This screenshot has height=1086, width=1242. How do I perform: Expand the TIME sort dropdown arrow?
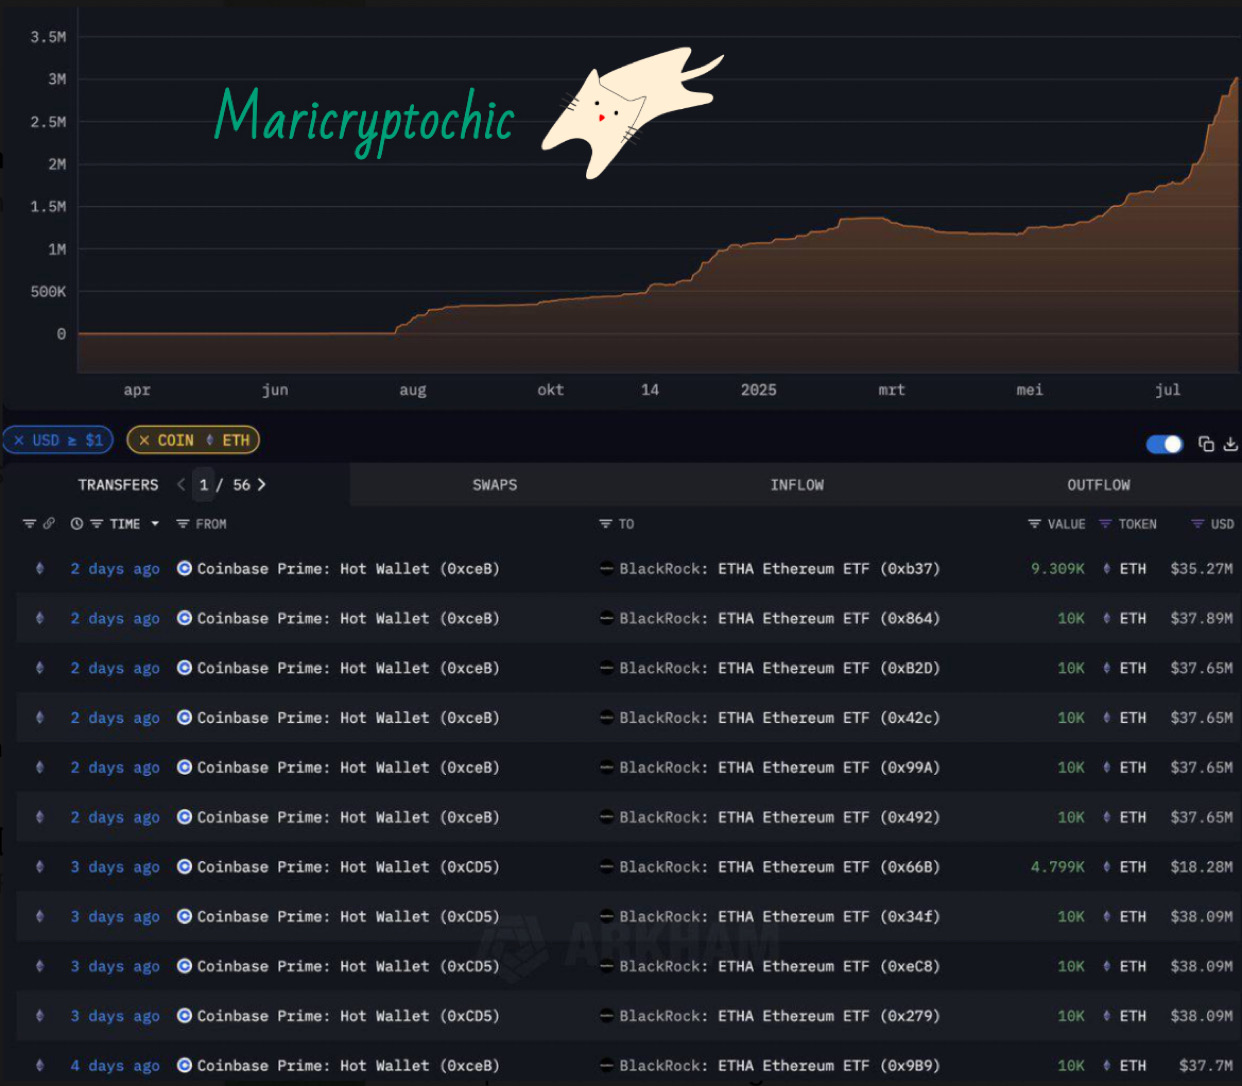coord(155,524)
